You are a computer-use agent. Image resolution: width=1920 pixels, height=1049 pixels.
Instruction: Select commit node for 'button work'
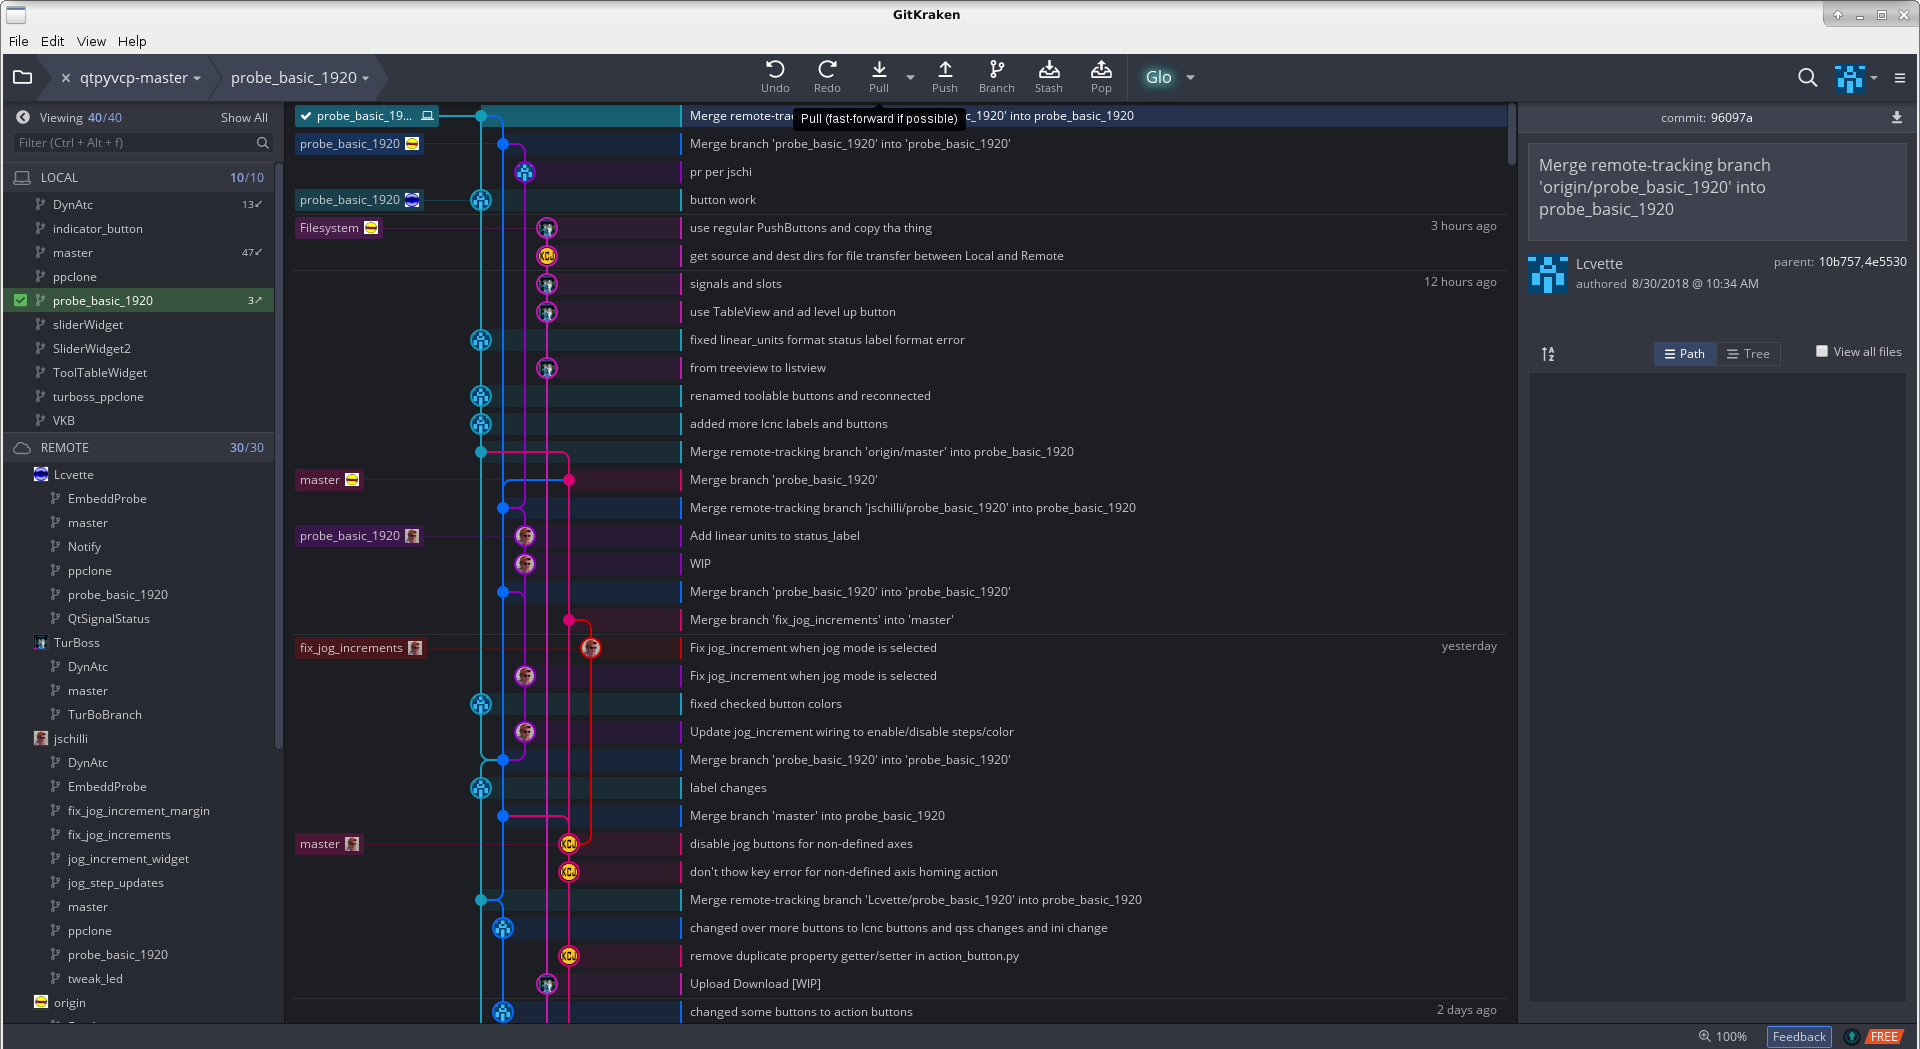481,200
